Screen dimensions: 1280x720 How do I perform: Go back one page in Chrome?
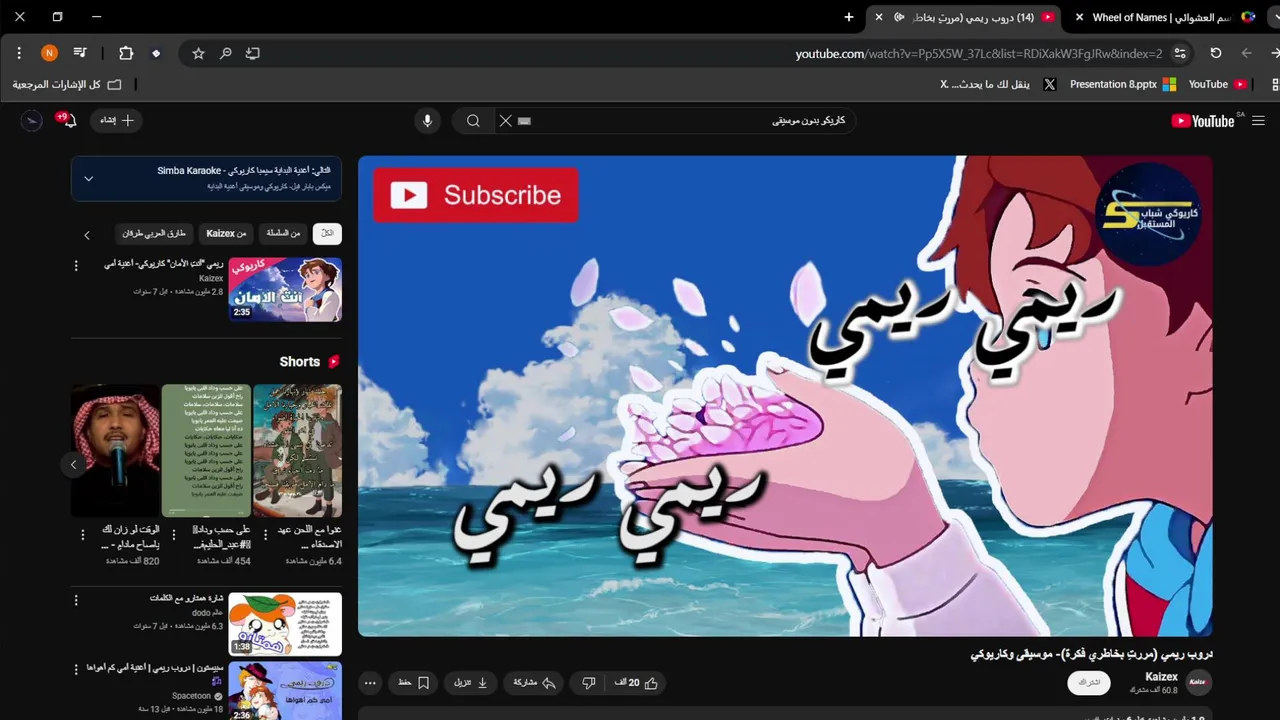(x=1246, y=53)
